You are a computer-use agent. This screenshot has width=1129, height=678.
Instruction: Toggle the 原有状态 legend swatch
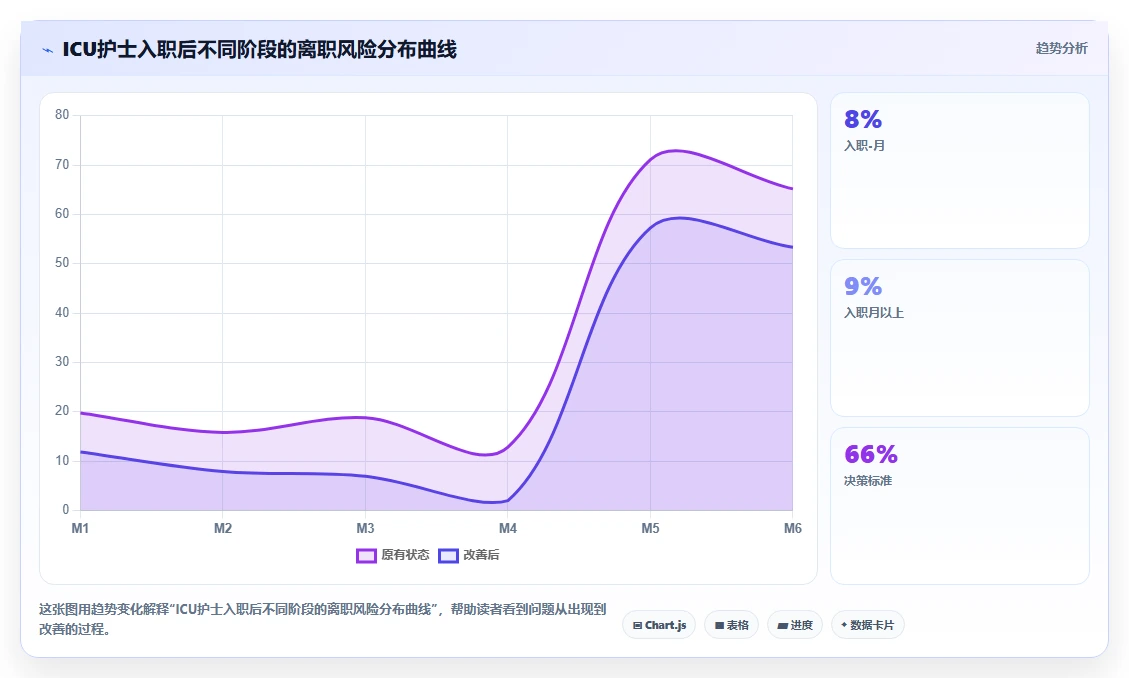(366, 556)
